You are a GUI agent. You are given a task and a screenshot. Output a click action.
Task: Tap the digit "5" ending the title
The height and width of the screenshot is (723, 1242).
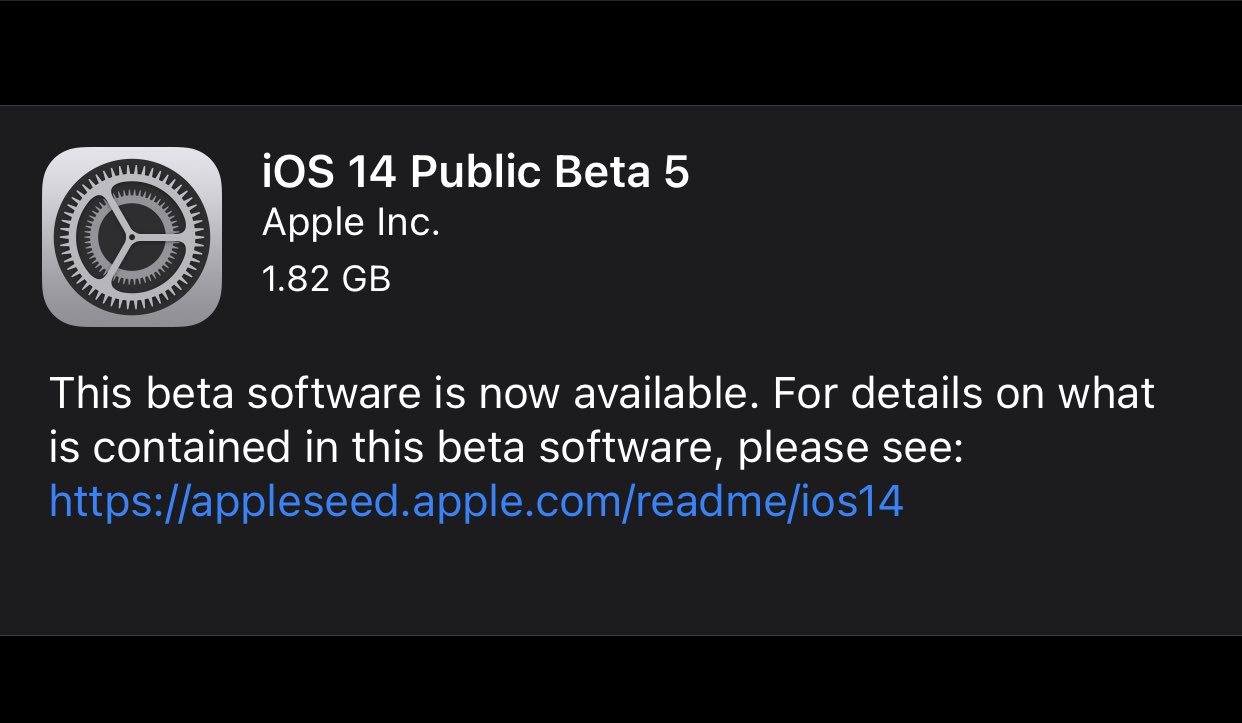676,173
